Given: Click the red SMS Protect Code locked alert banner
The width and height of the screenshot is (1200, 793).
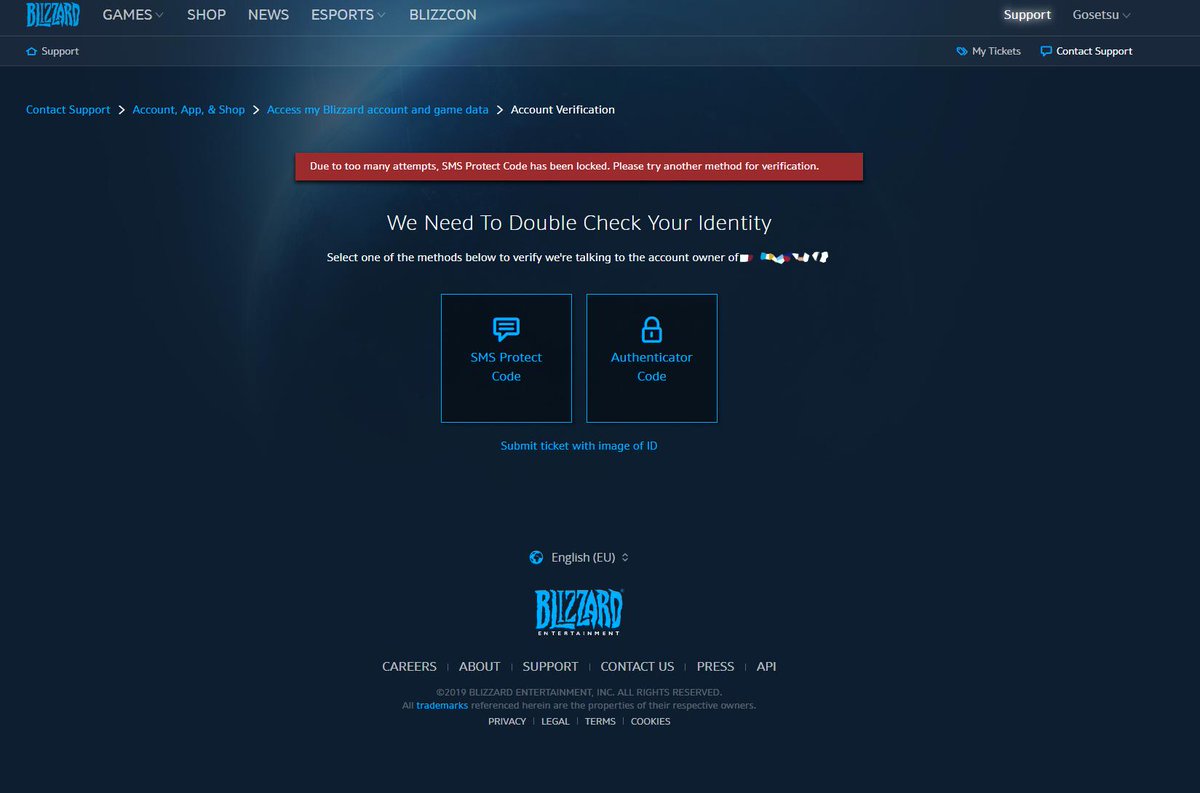Looking at the screenshot, I should click(579, 167).
